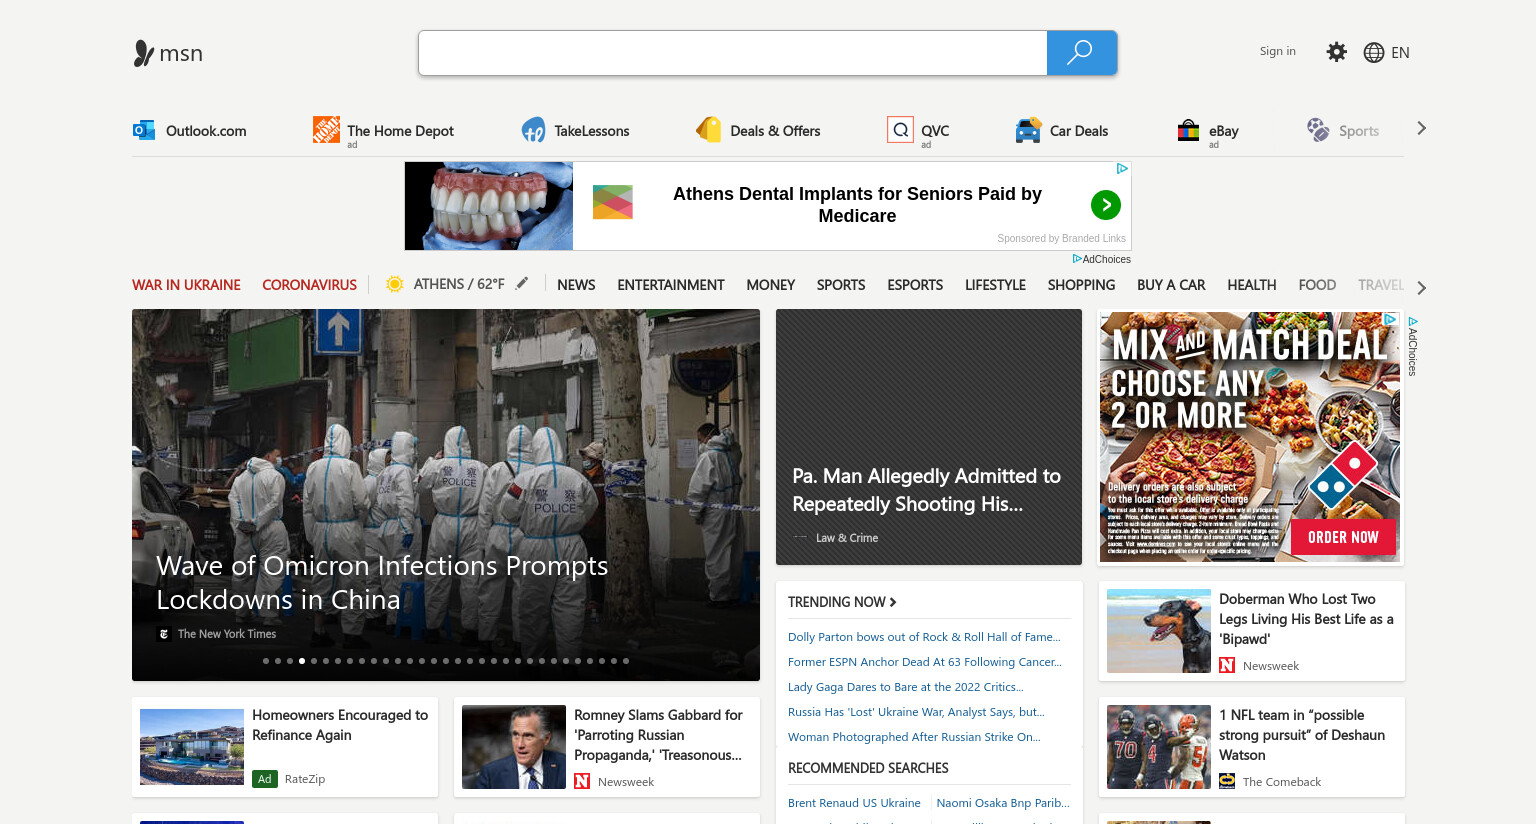Open the LIFESTYLE section
This screenshot has width=1536, height=824.
[x=995, y=285]
